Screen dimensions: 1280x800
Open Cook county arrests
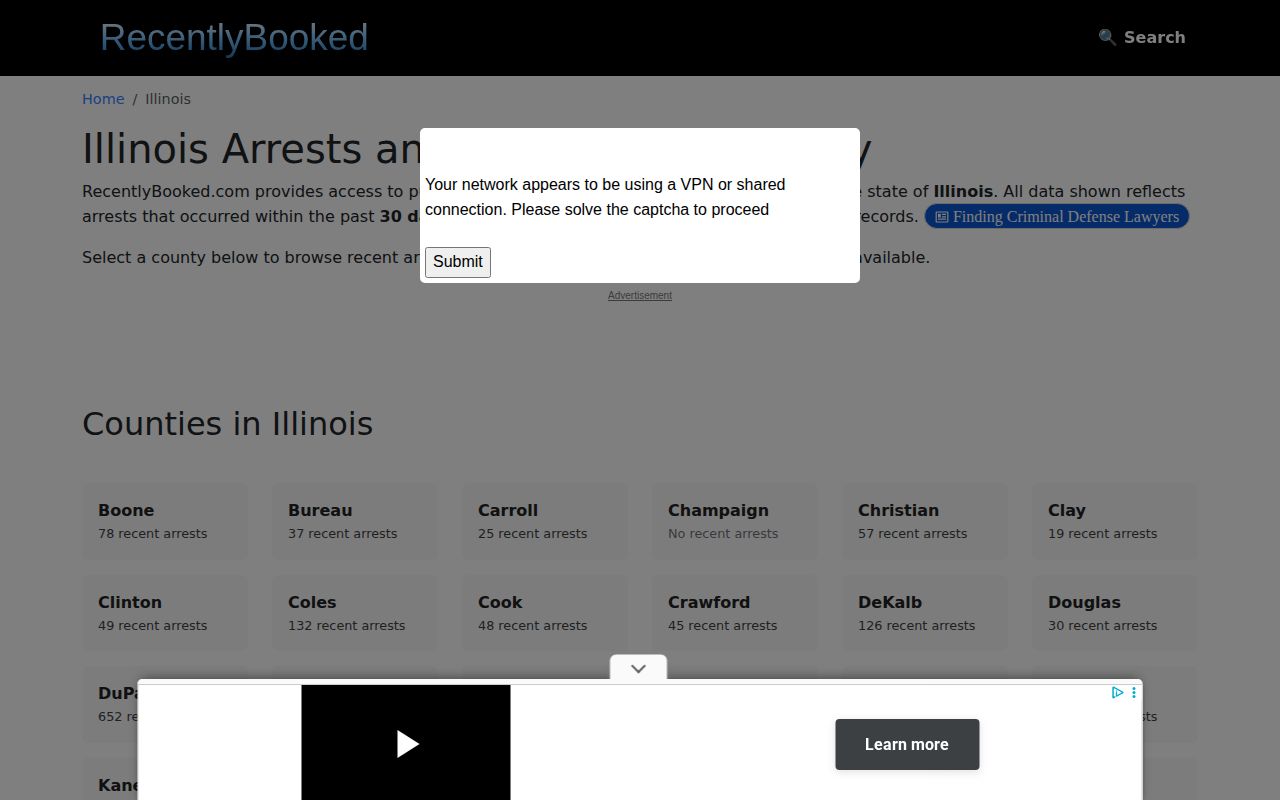coord(545,613)
